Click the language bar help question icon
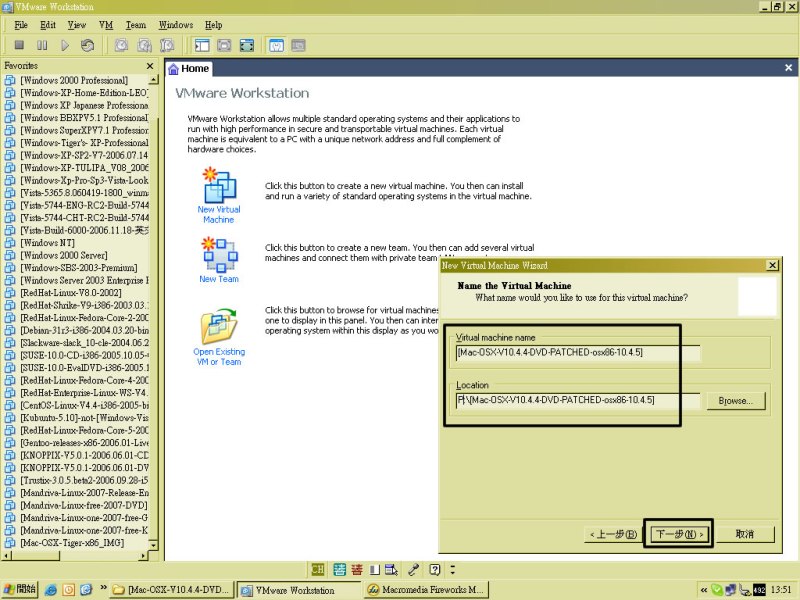The width and height of the screenshot is (800, 600). (x=435, y=569)
